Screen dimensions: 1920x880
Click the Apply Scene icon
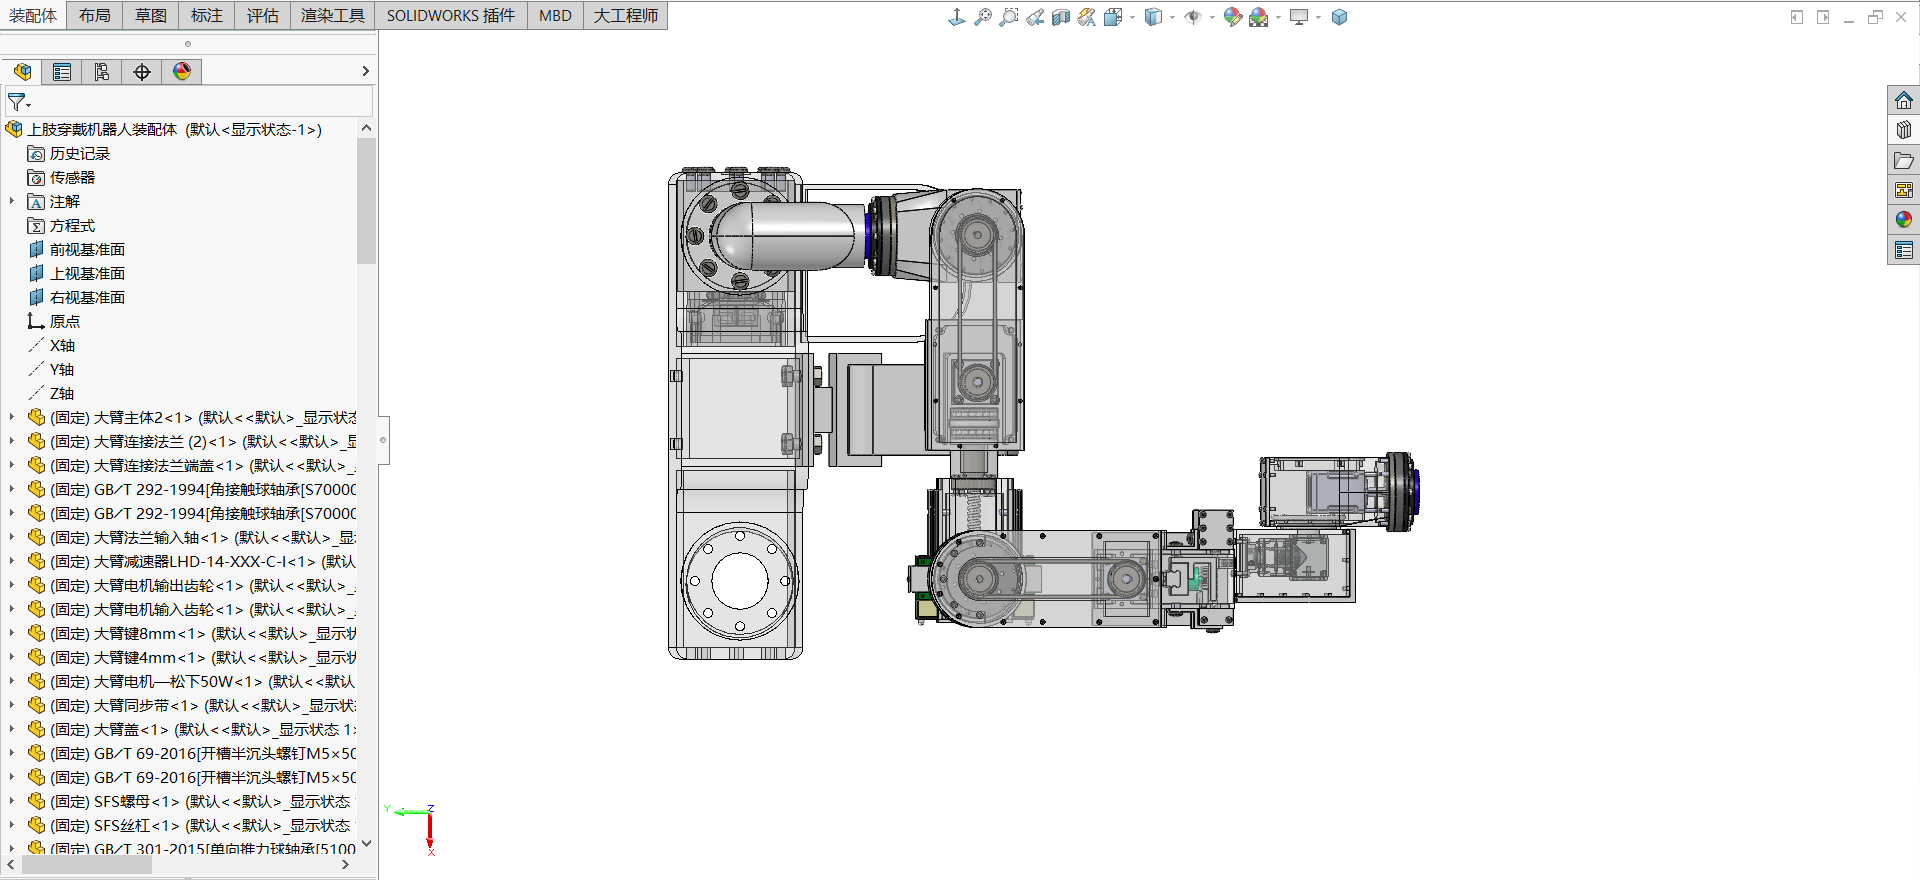click(1259, 17)
